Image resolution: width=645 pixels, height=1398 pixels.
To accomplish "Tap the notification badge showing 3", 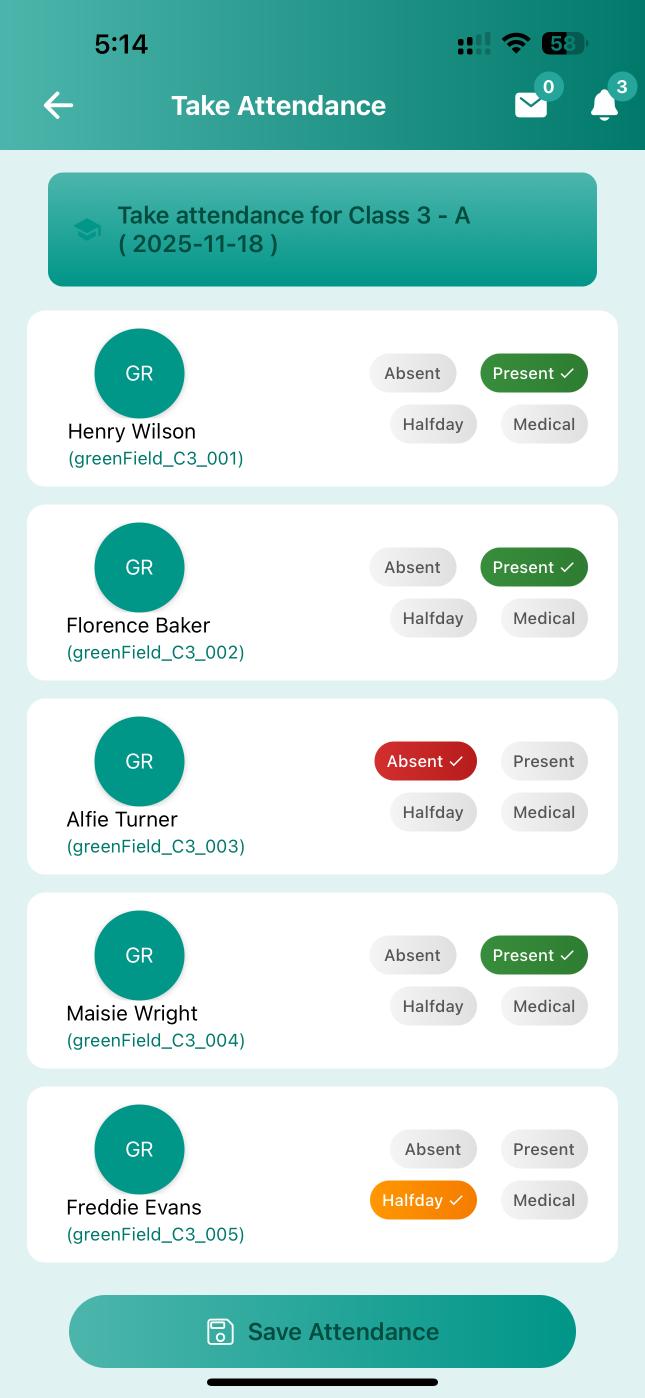I will tap(621, 87).
